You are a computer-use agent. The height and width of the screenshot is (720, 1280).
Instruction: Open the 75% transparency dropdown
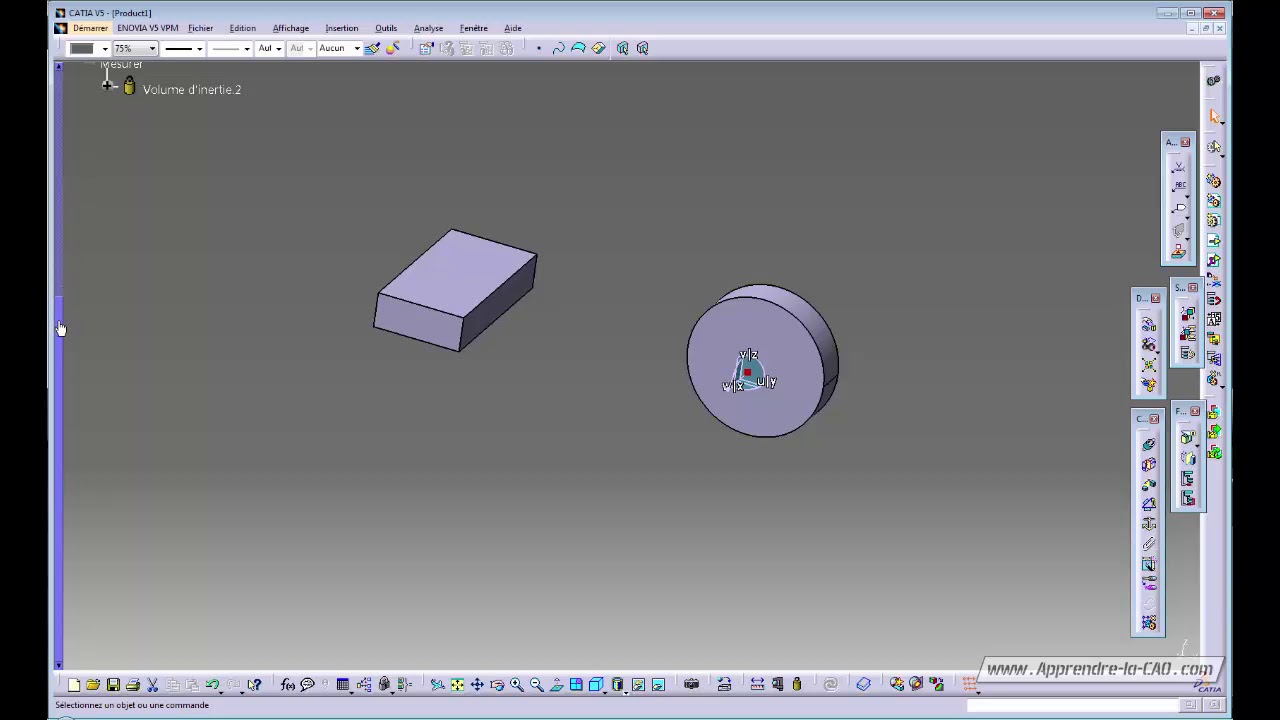tap(152, 48)
